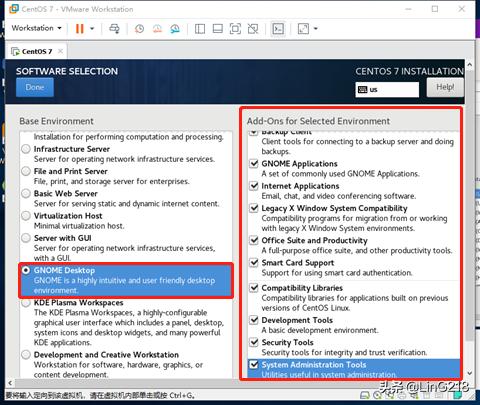Screen dimensions: 480x405
Task: Click 'Email, chat, and video conferencing software.' text
Action: tap(339, 196)
